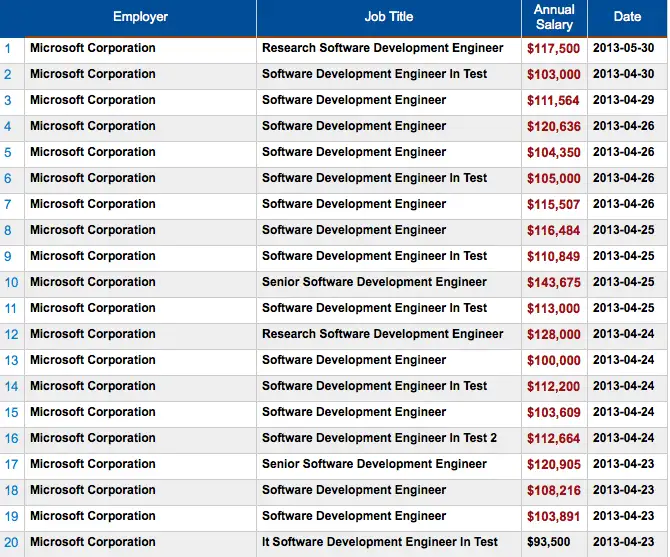Click the Date column header
Screen dimensions: 670x557
click(627, 17)
